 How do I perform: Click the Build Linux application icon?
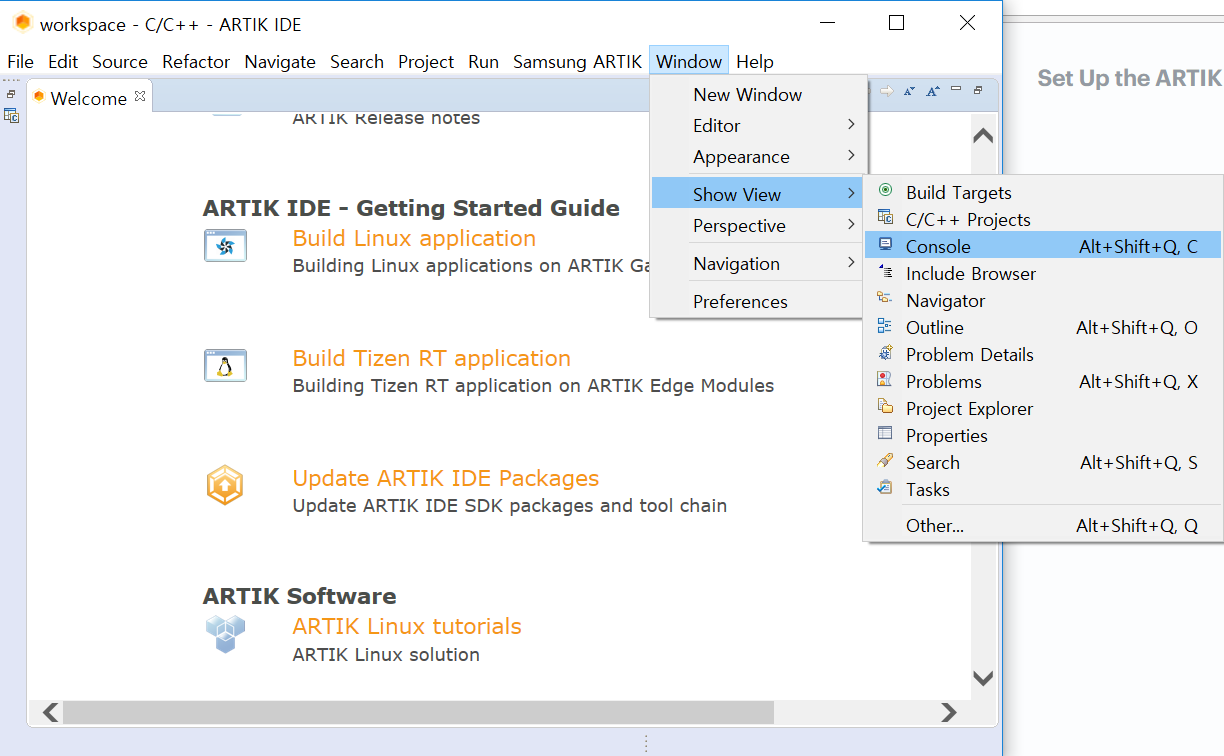225,245
